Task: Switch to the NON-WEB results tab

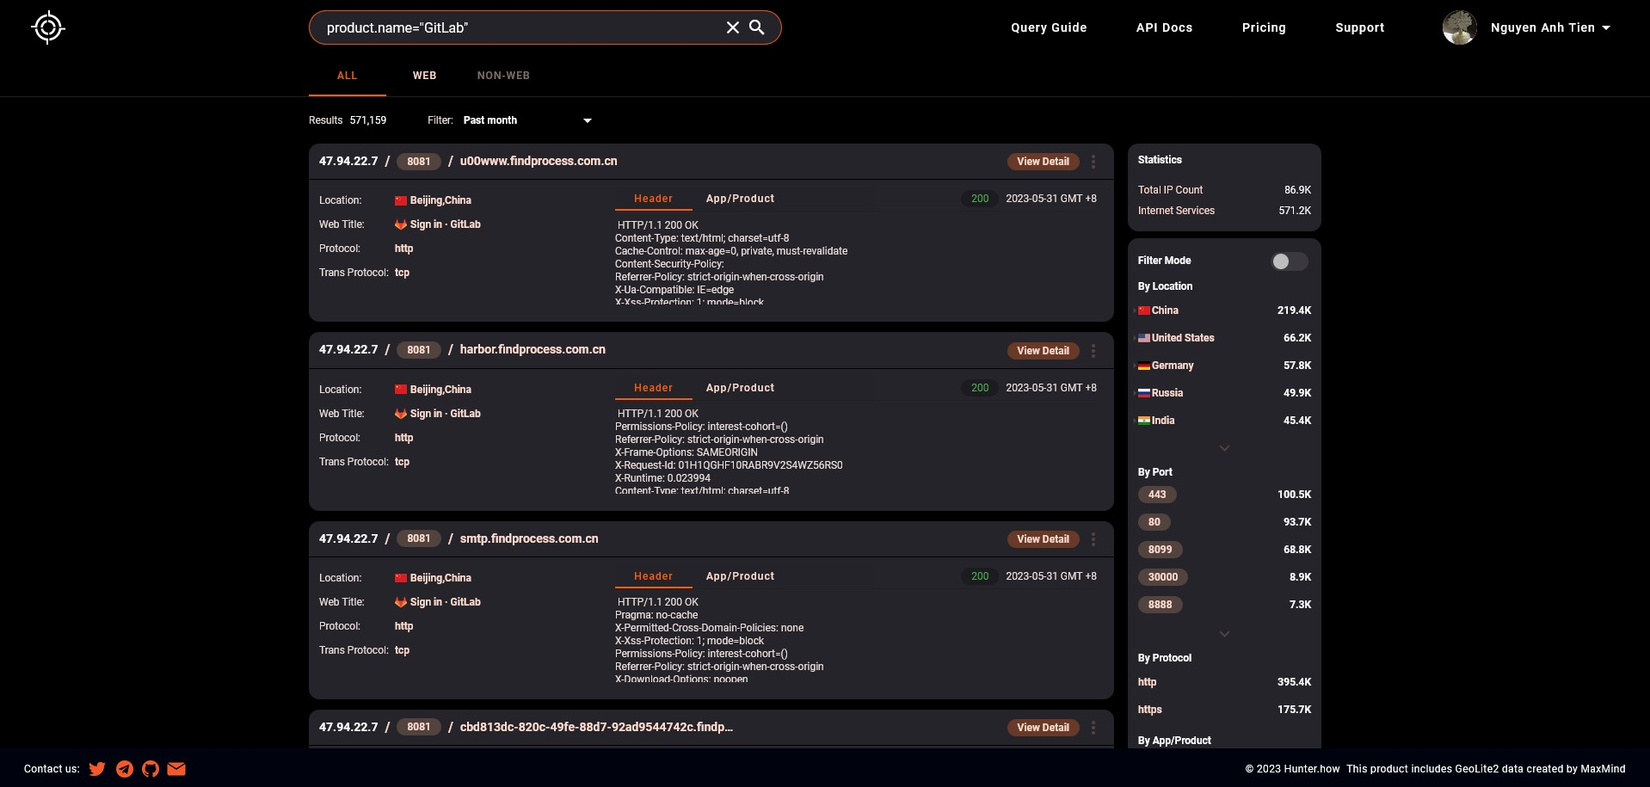Action: [x=503, y=76]
